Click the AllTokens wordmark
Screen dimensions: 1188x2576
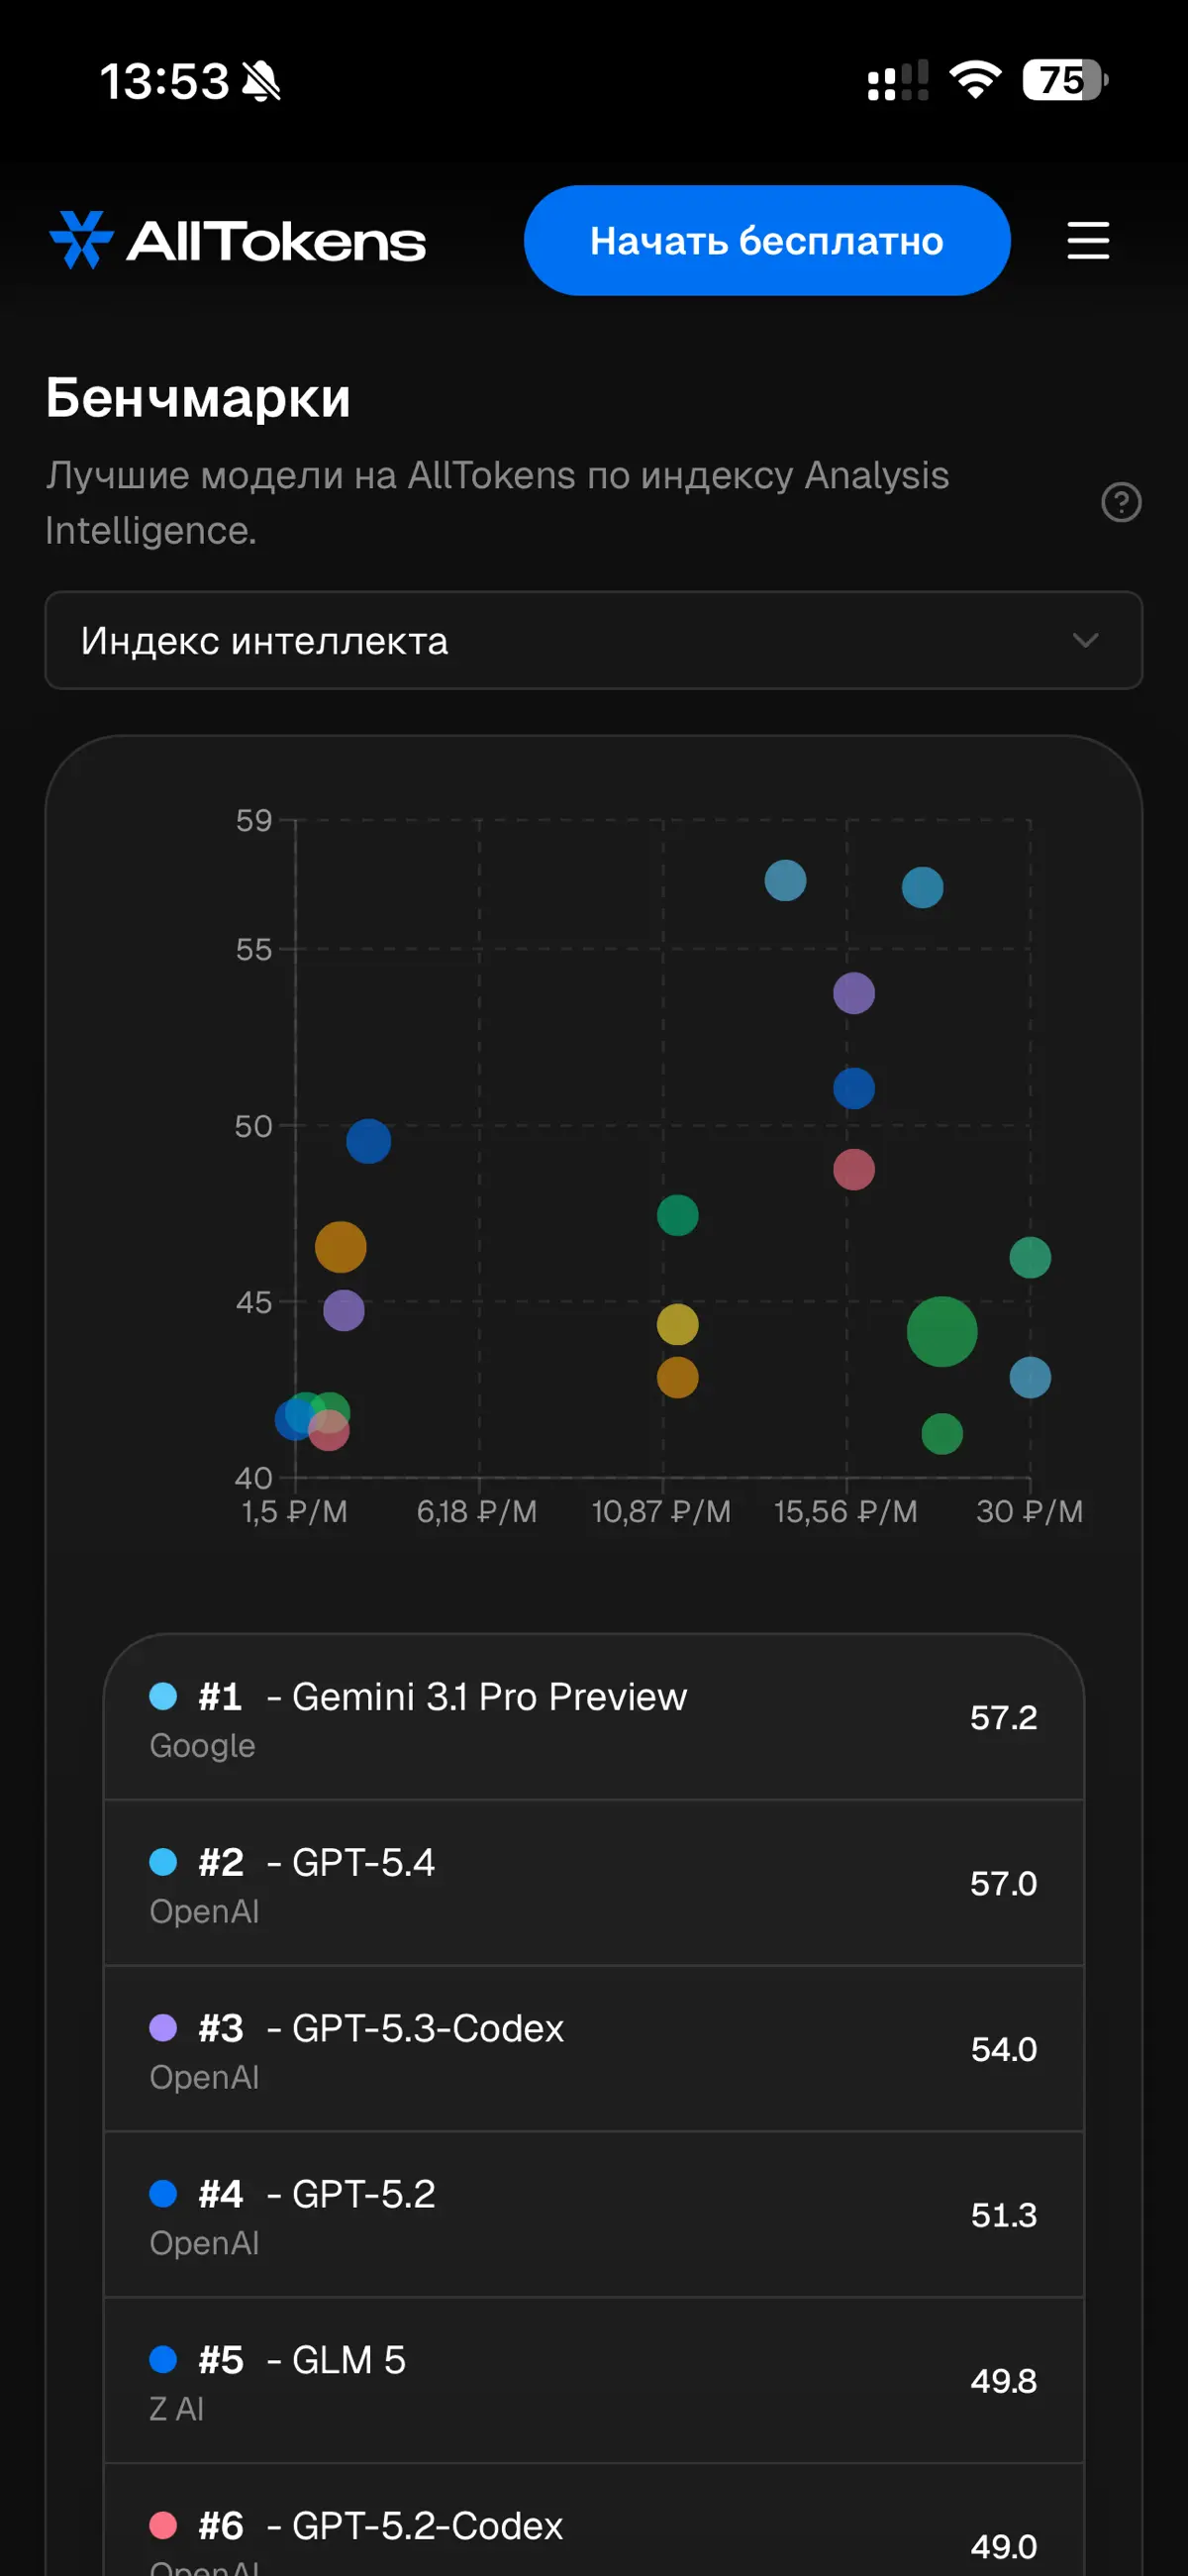pos(276,241)
